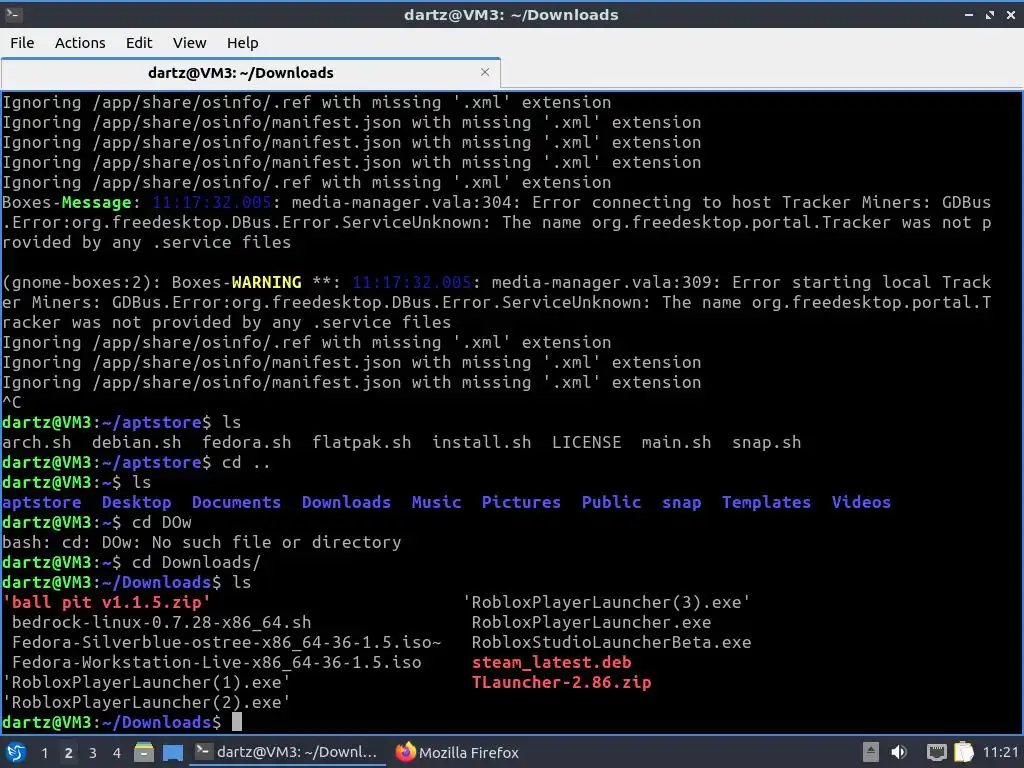Click the install.sh filename

pyautogui.click(x=481, y=441)
